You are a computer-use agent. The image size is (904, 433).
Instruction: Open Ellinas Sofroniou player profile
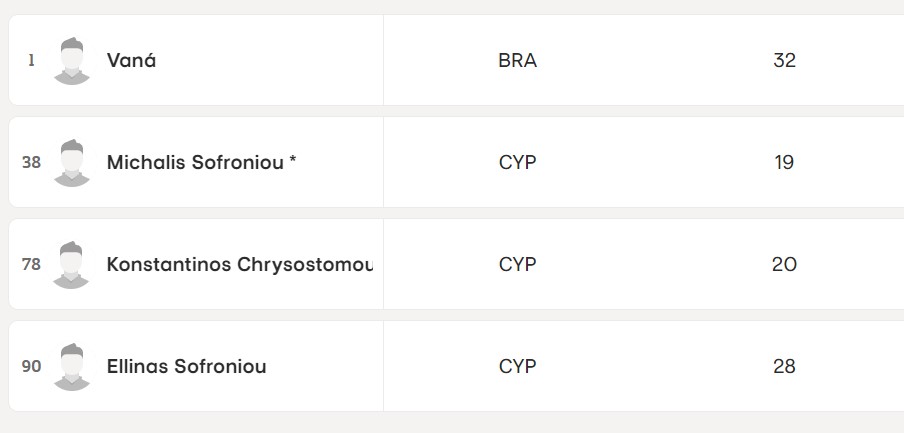pyautogui.click(x=186, y=367)
